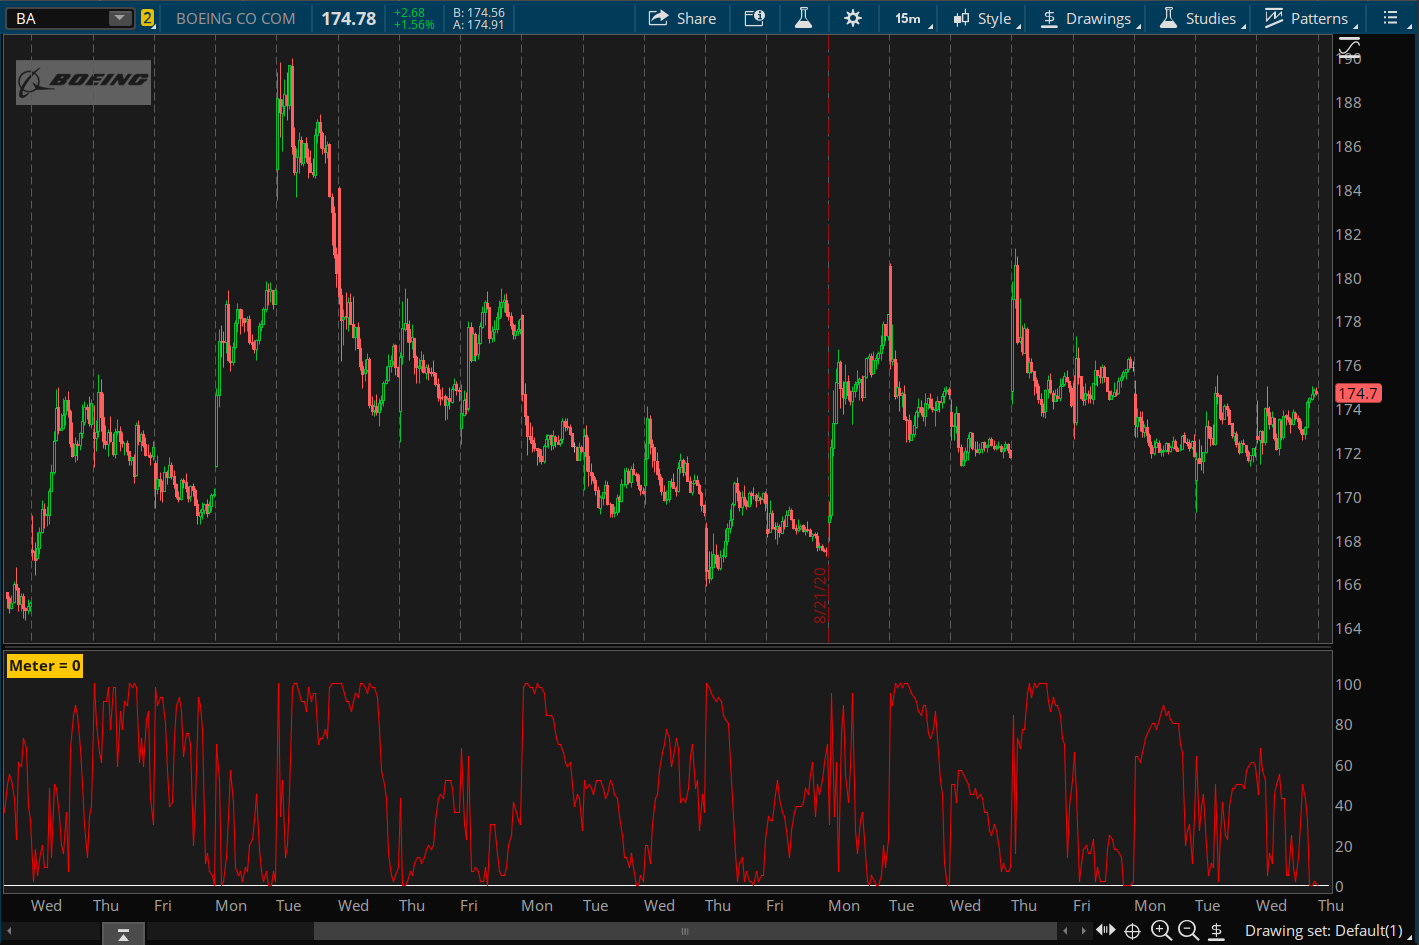The width and height of the screenshot is (1419, 945).
Task: Click the small right scroll step arrow
Action: [x=1084, y=931]
